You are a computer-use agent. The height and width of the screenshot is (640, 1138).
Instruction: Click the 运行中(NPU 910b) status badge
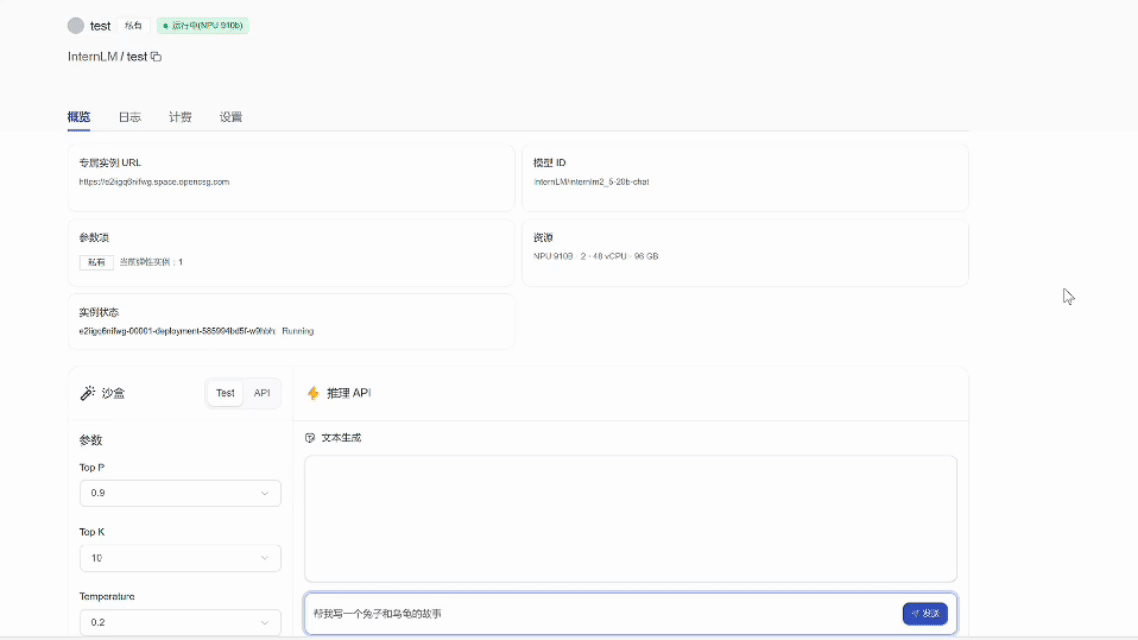tap(202, 25)
